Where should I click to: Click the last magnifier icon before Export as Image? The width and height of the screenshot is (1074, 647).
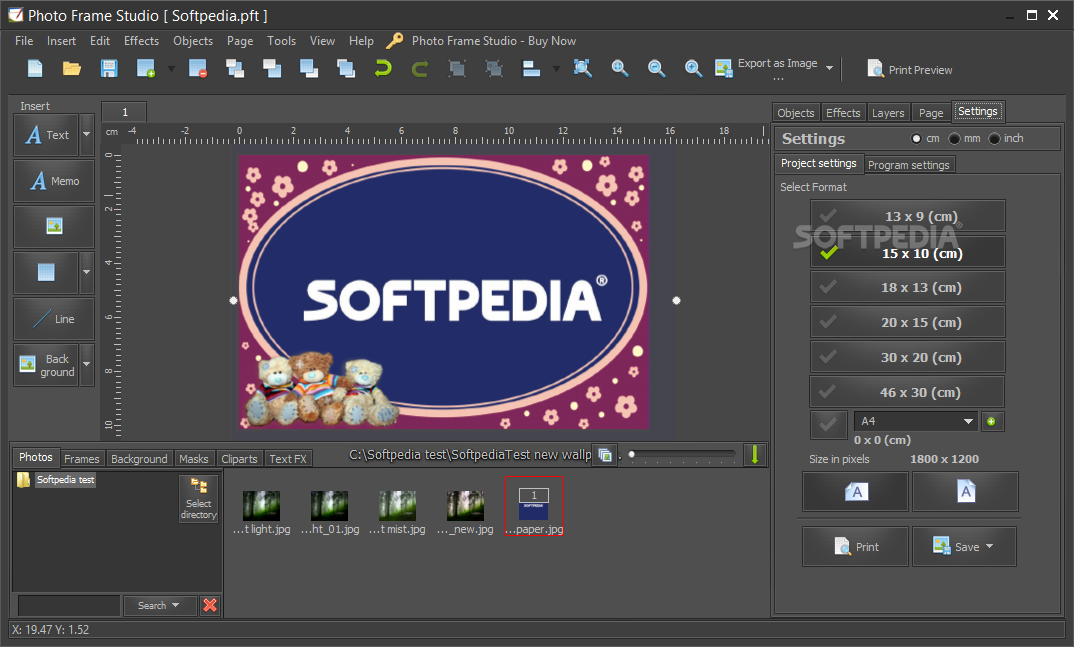coord(693,68)
